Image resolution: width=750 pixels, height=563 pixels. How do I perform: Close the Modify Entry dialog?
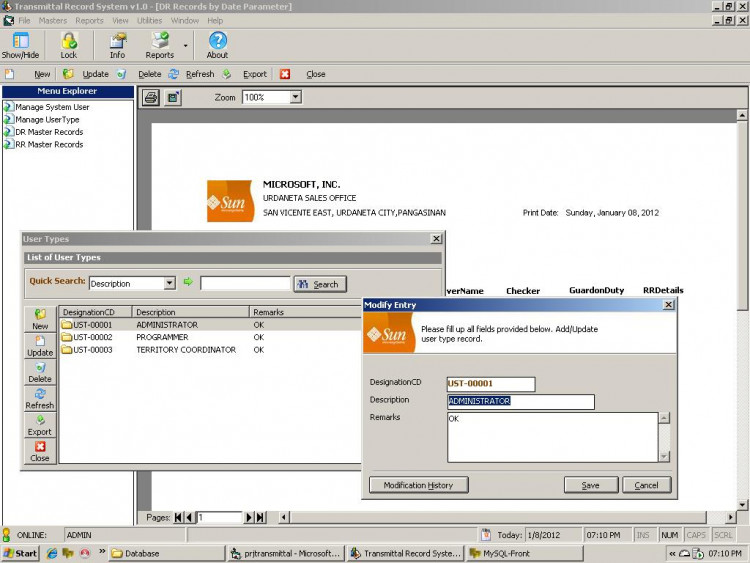click(x=669, y=305)
